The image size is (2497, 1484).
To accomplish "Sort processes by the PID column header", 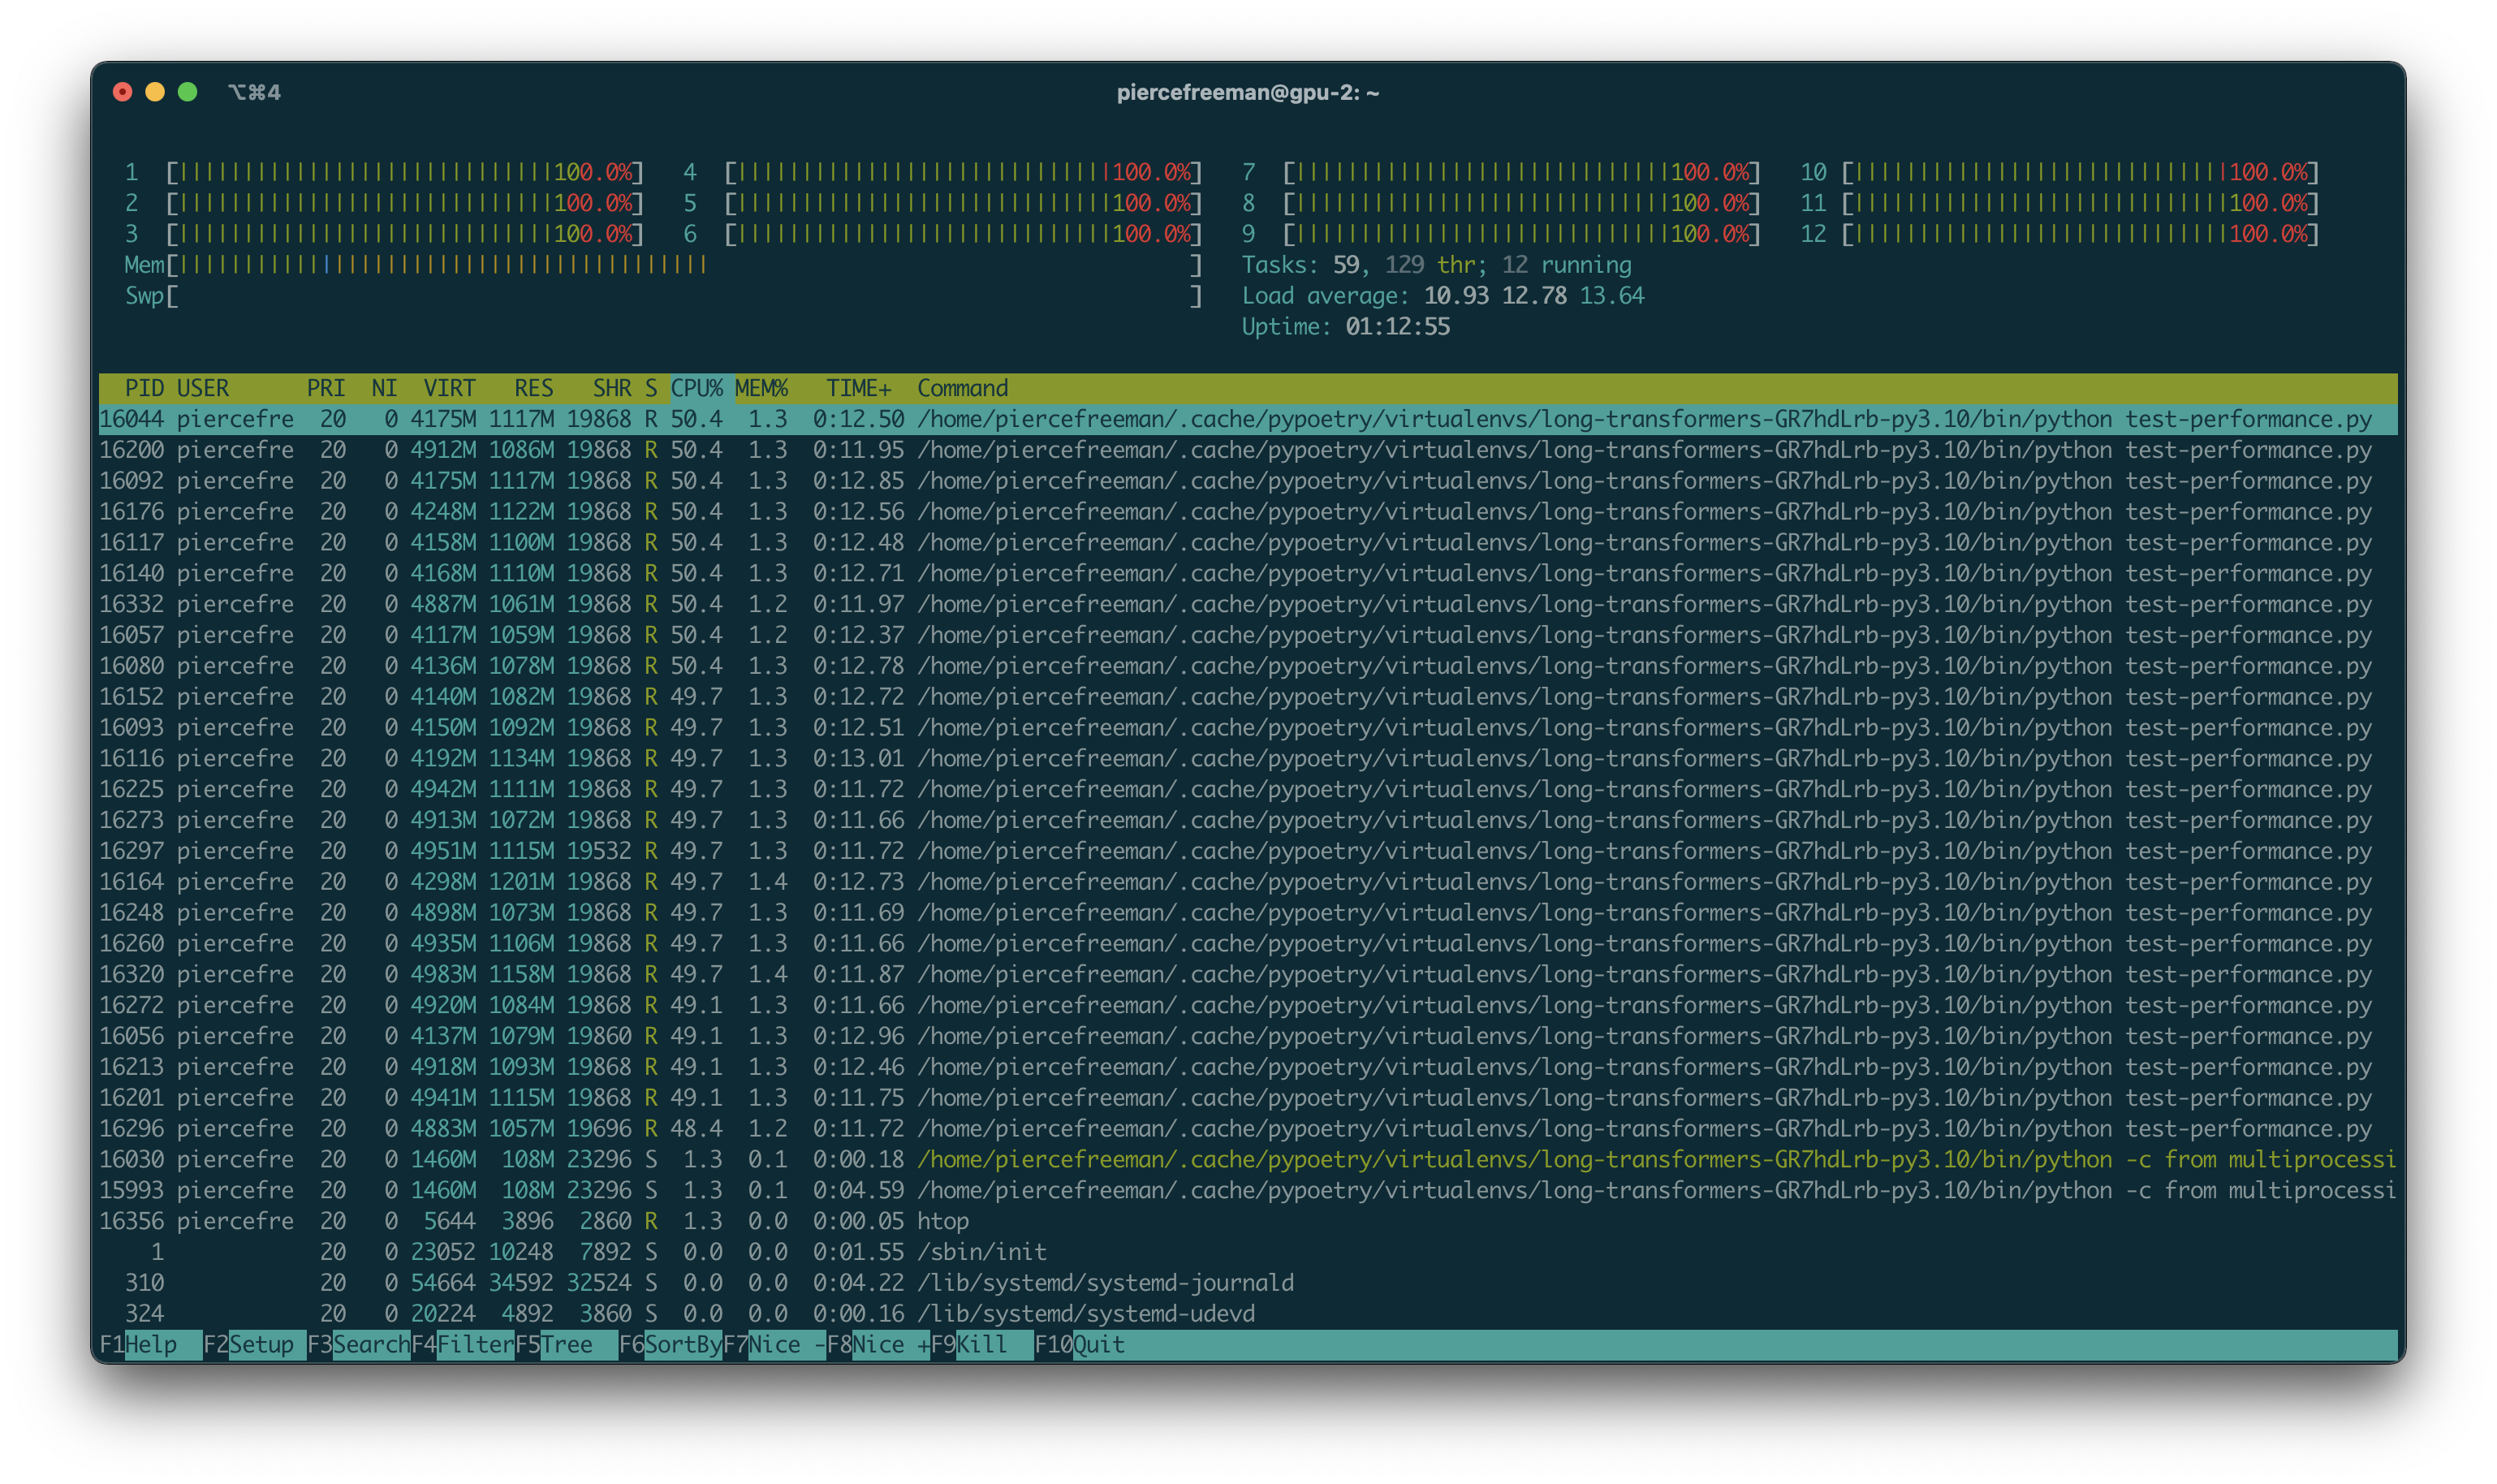I will click(x=143, y=389).
